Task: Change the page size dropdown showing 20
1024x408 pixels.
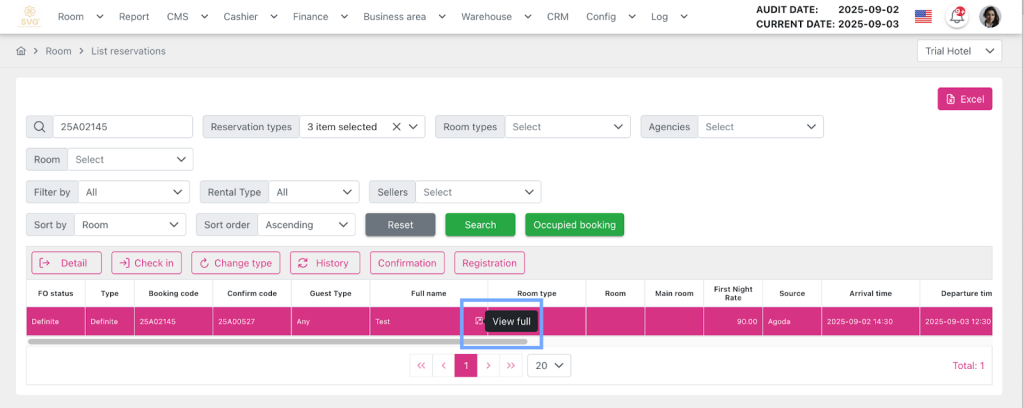Action: tap(549, 366)
